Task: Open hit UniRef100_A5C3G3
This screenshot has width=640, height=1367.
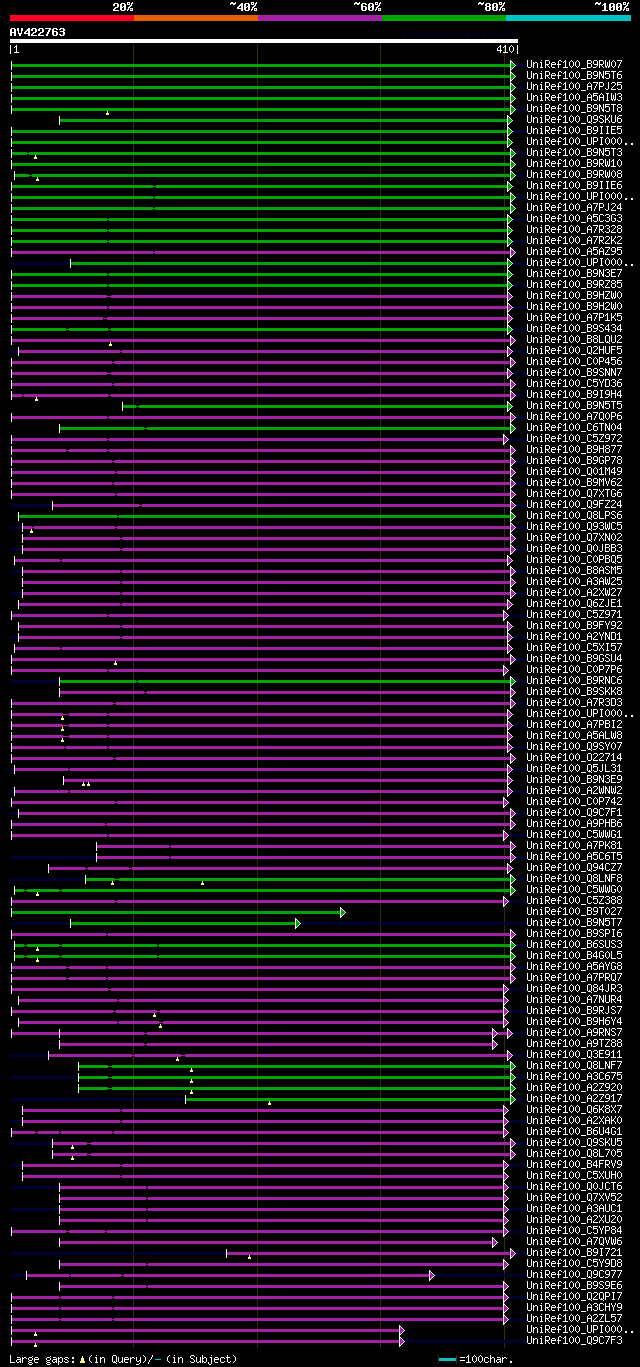Action: point(574,219)
